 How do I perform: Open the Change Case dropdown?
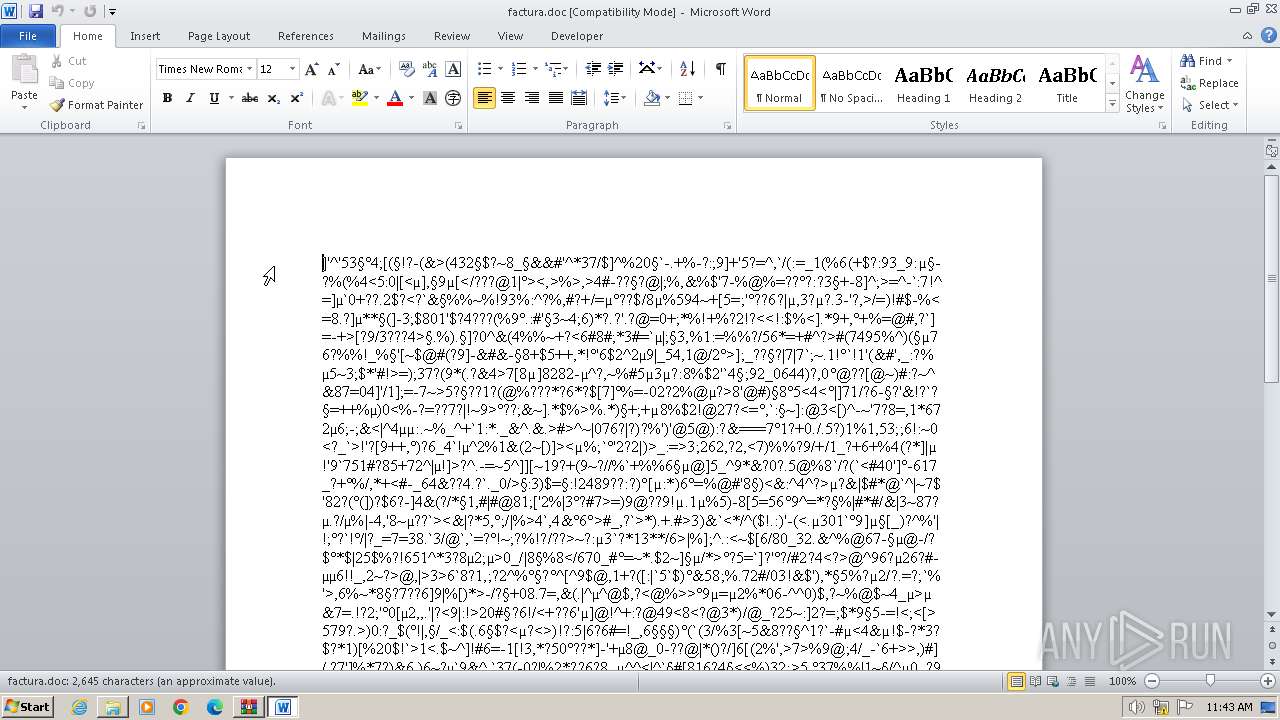(x=369, y=69)
